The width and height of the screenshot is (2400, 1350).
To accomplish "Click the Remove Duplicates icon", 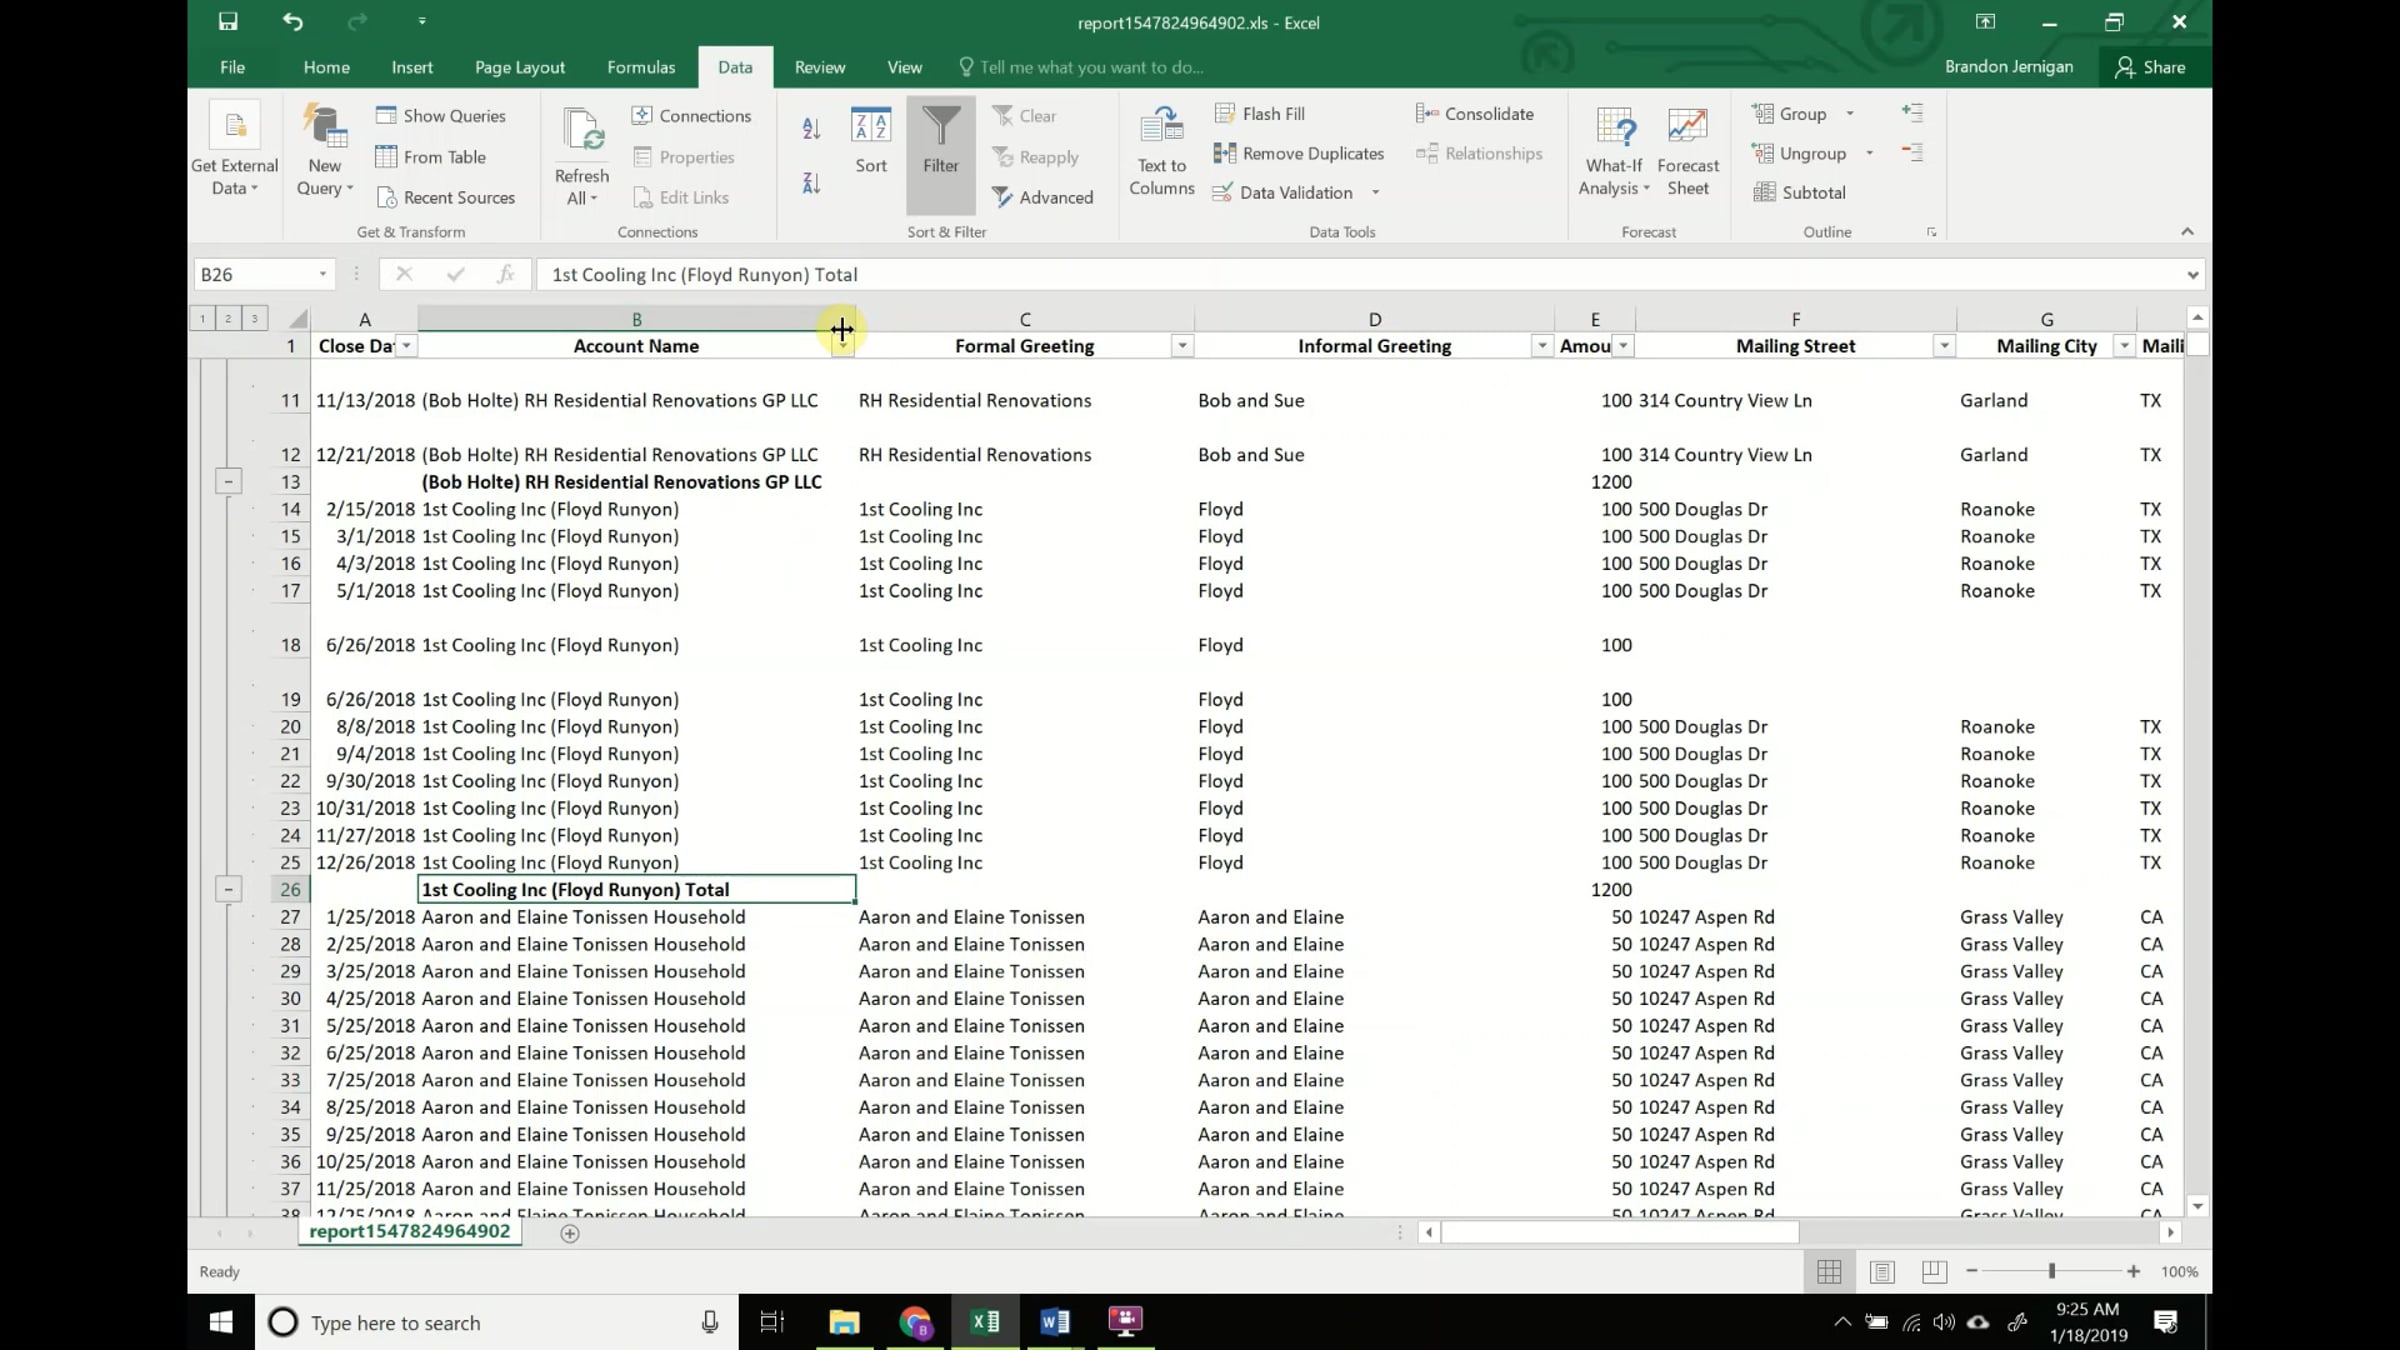I will [x=1224, y=153].
